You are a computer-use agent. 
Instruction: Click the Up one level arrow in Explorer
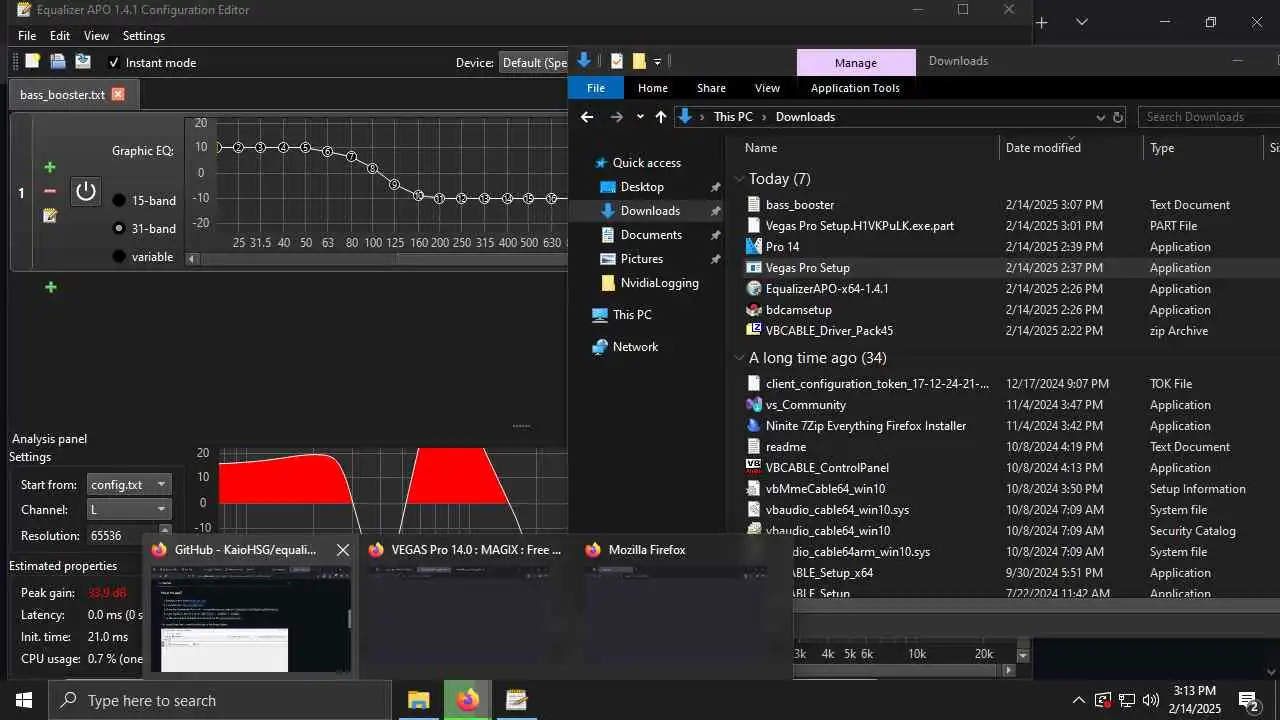(x=660, y=117)
